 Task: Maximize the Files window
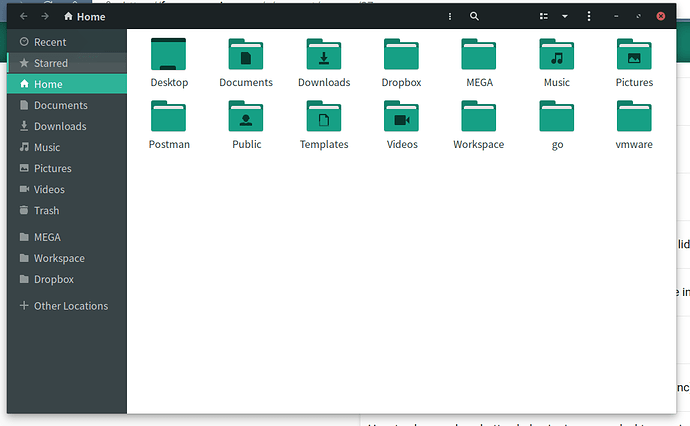[638, 16]
